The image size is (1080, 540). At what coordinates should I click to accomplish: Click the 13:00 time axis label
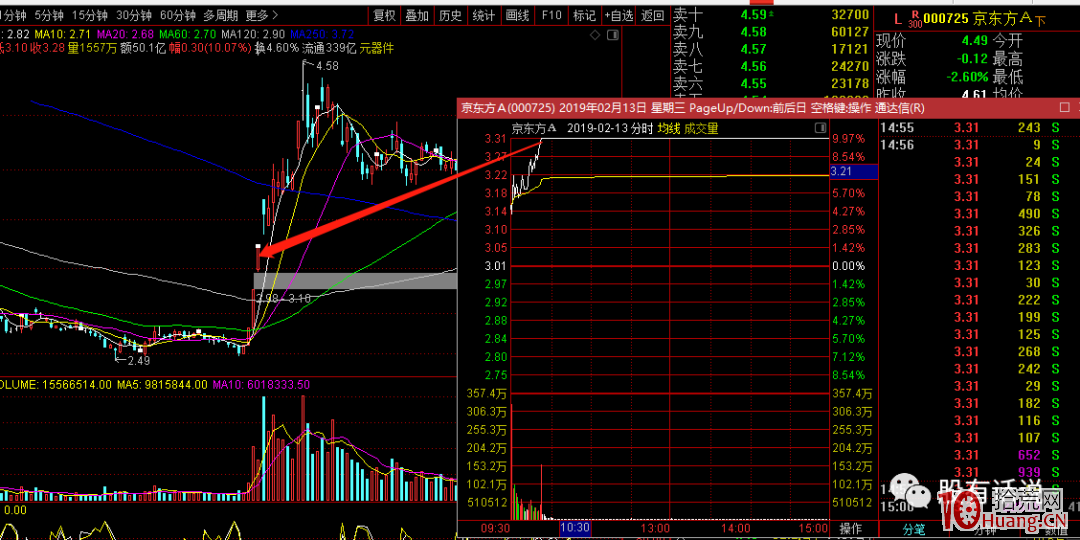pos(654,528)
